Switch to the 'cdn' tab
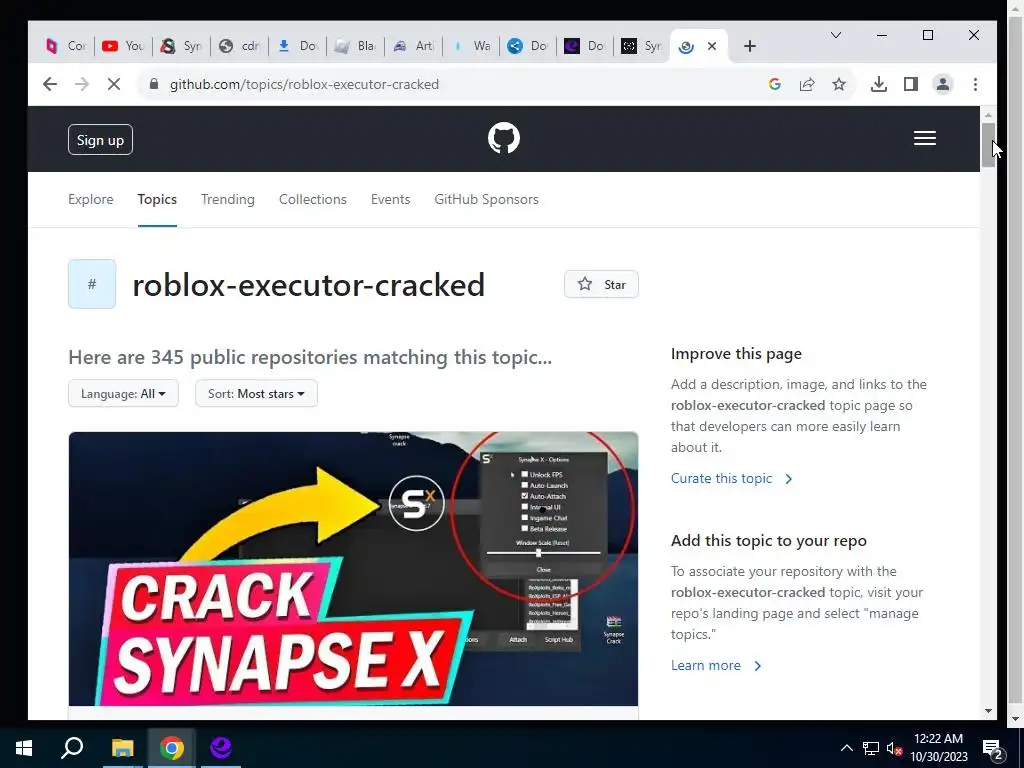 point(239,46)
